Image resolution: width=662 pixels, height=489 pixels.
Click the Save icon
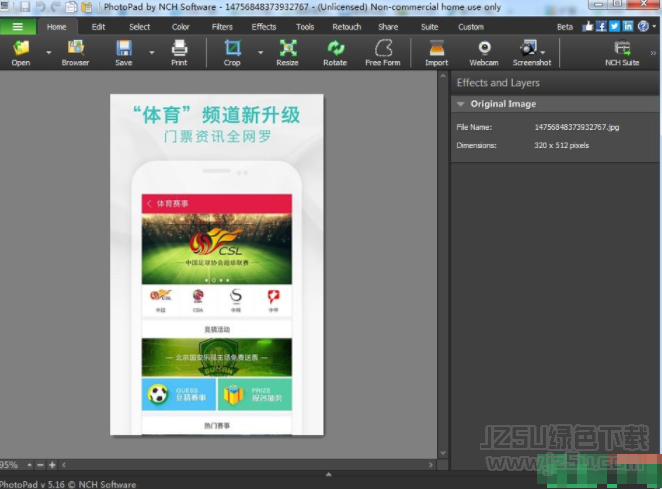(x=123, y=50)
